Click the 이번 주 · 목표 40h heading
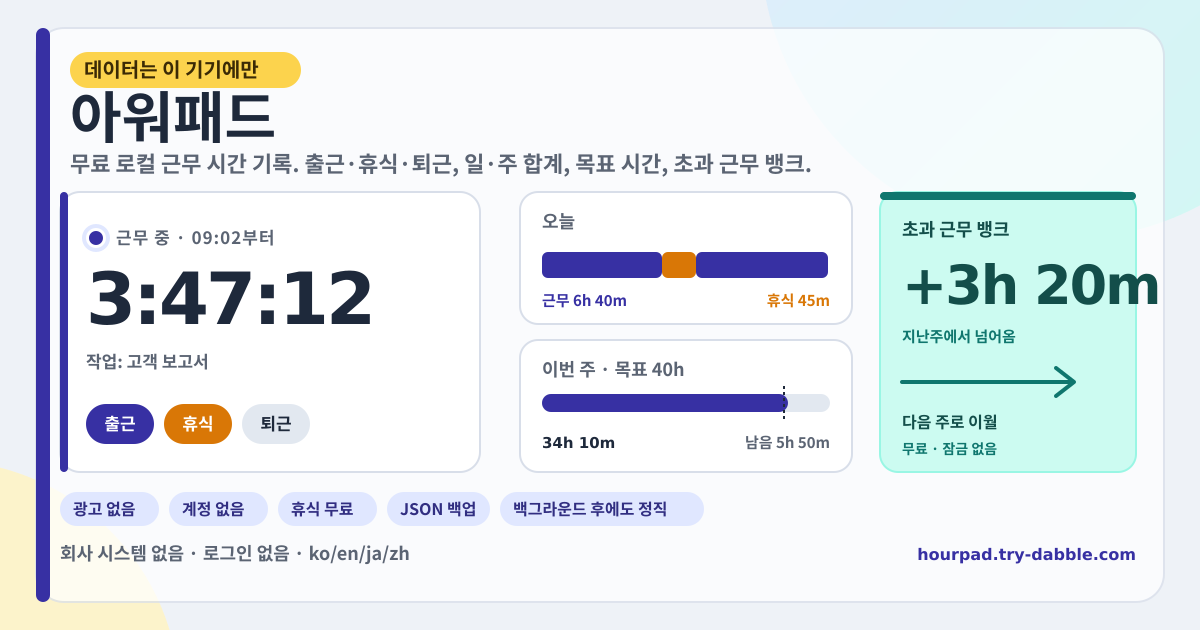1200x630 pixels. [x=613, y=370]
